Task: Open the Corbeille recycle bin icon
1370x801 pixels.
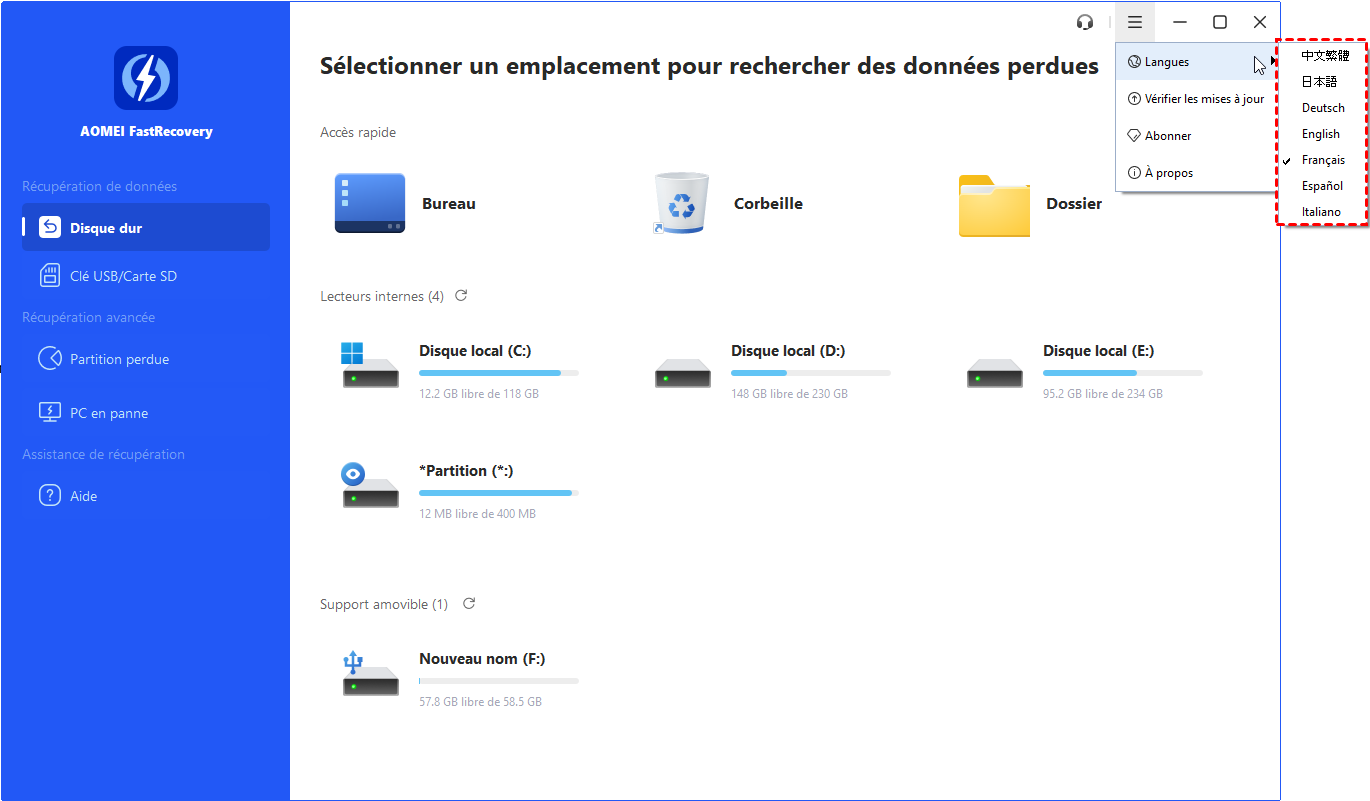Action: [x=681, y=203]
